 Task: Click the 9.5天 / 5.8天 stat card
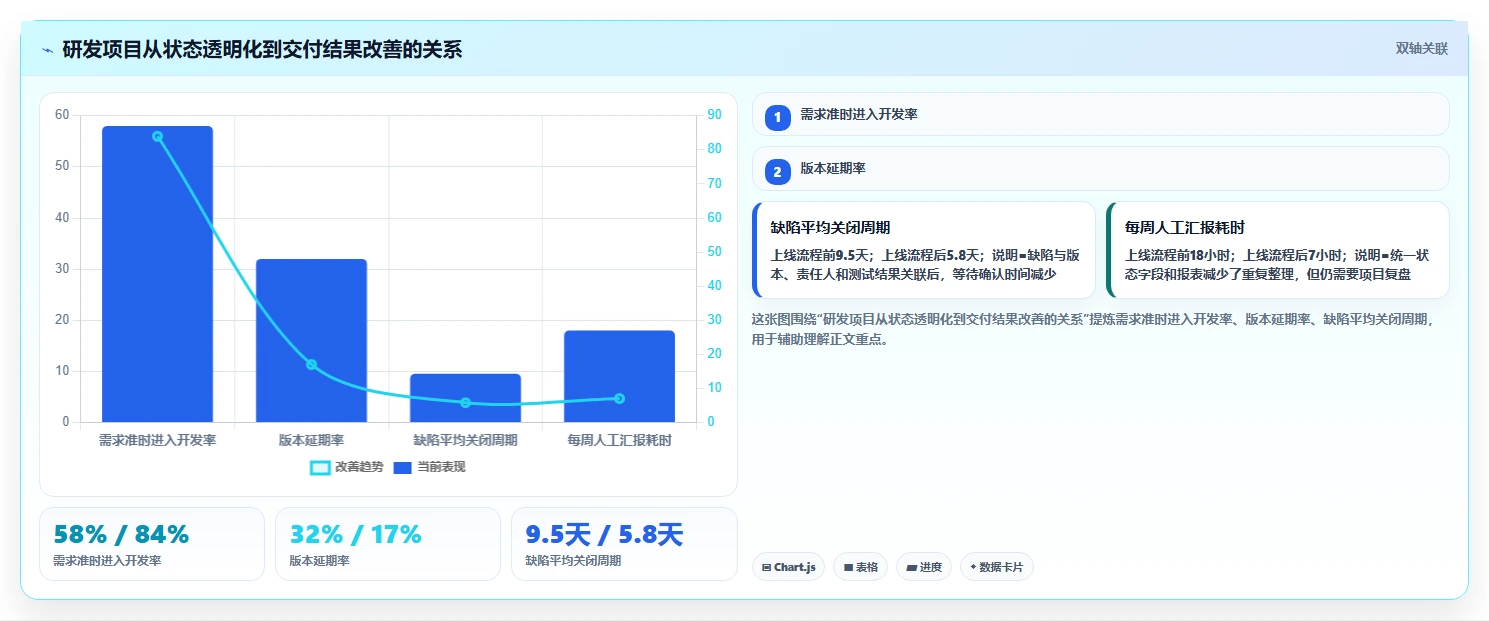coord(624,544)
